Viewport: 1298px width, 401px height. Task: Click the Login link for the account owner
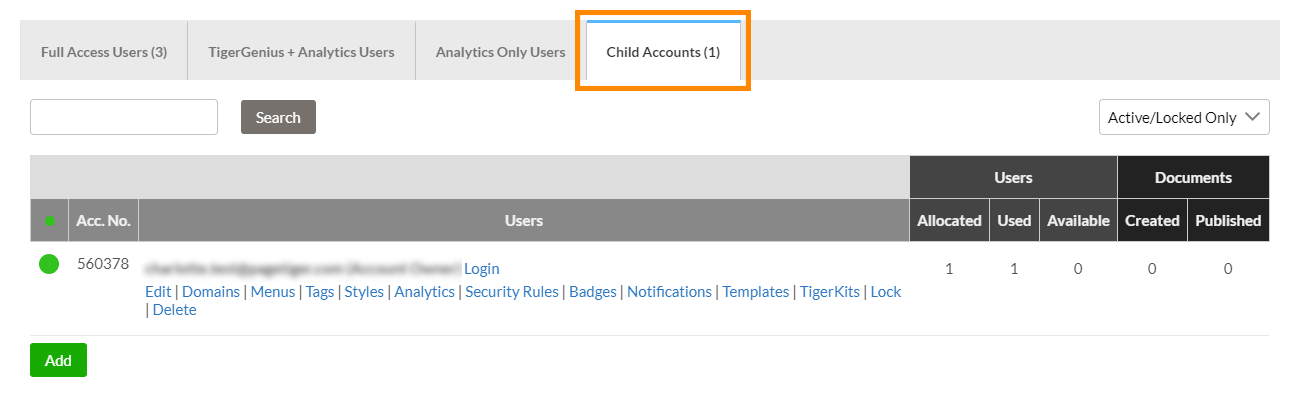click(x=482, y=268)
